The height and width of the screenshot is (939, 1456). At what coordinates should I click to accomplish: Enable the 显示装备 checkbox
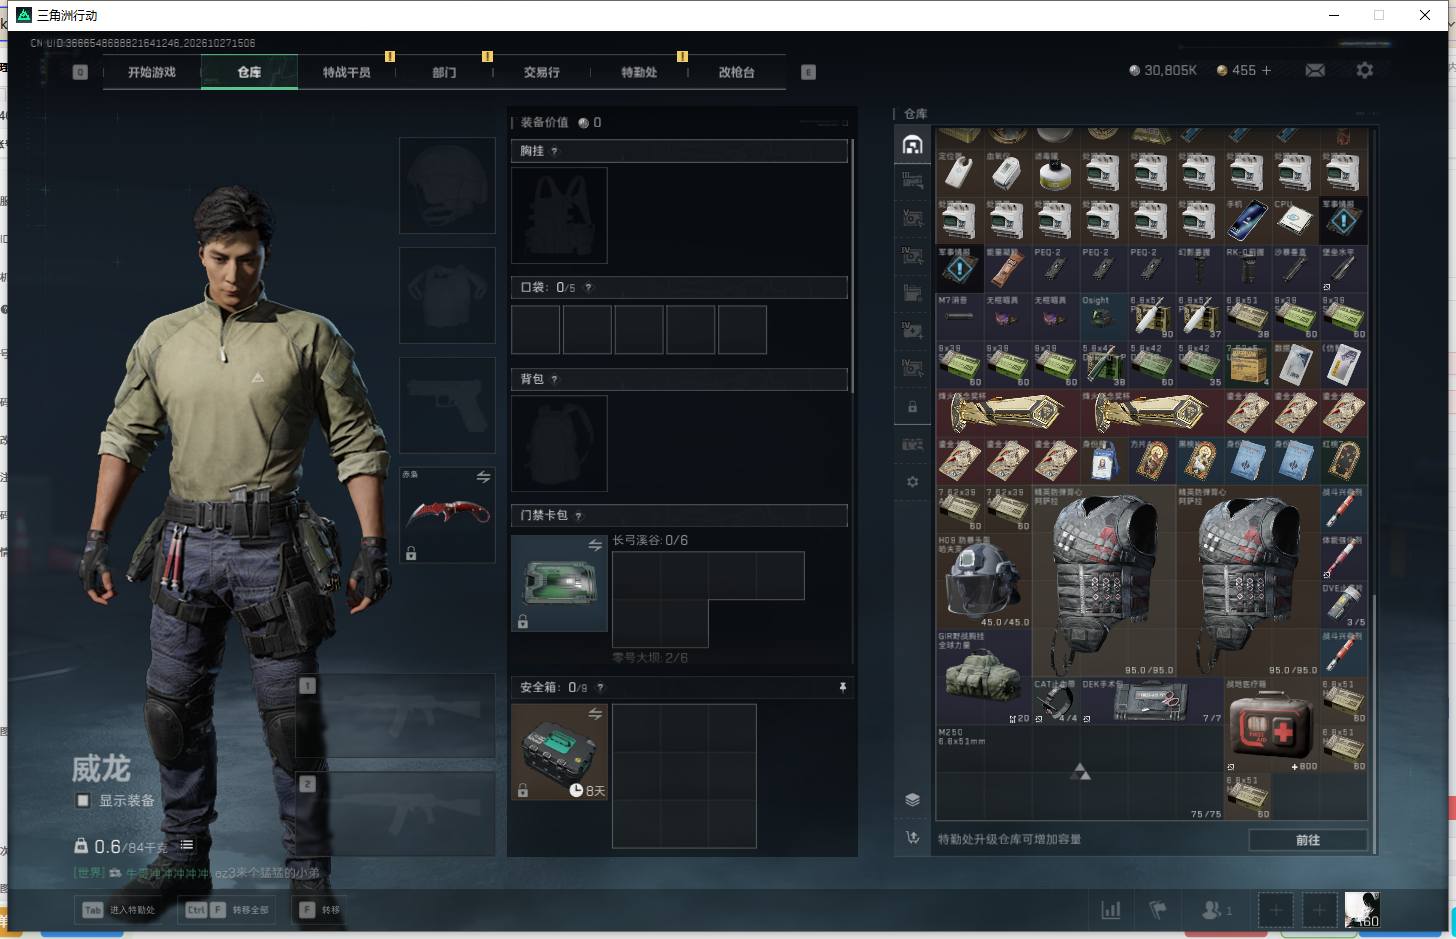[x=83, y=800]
